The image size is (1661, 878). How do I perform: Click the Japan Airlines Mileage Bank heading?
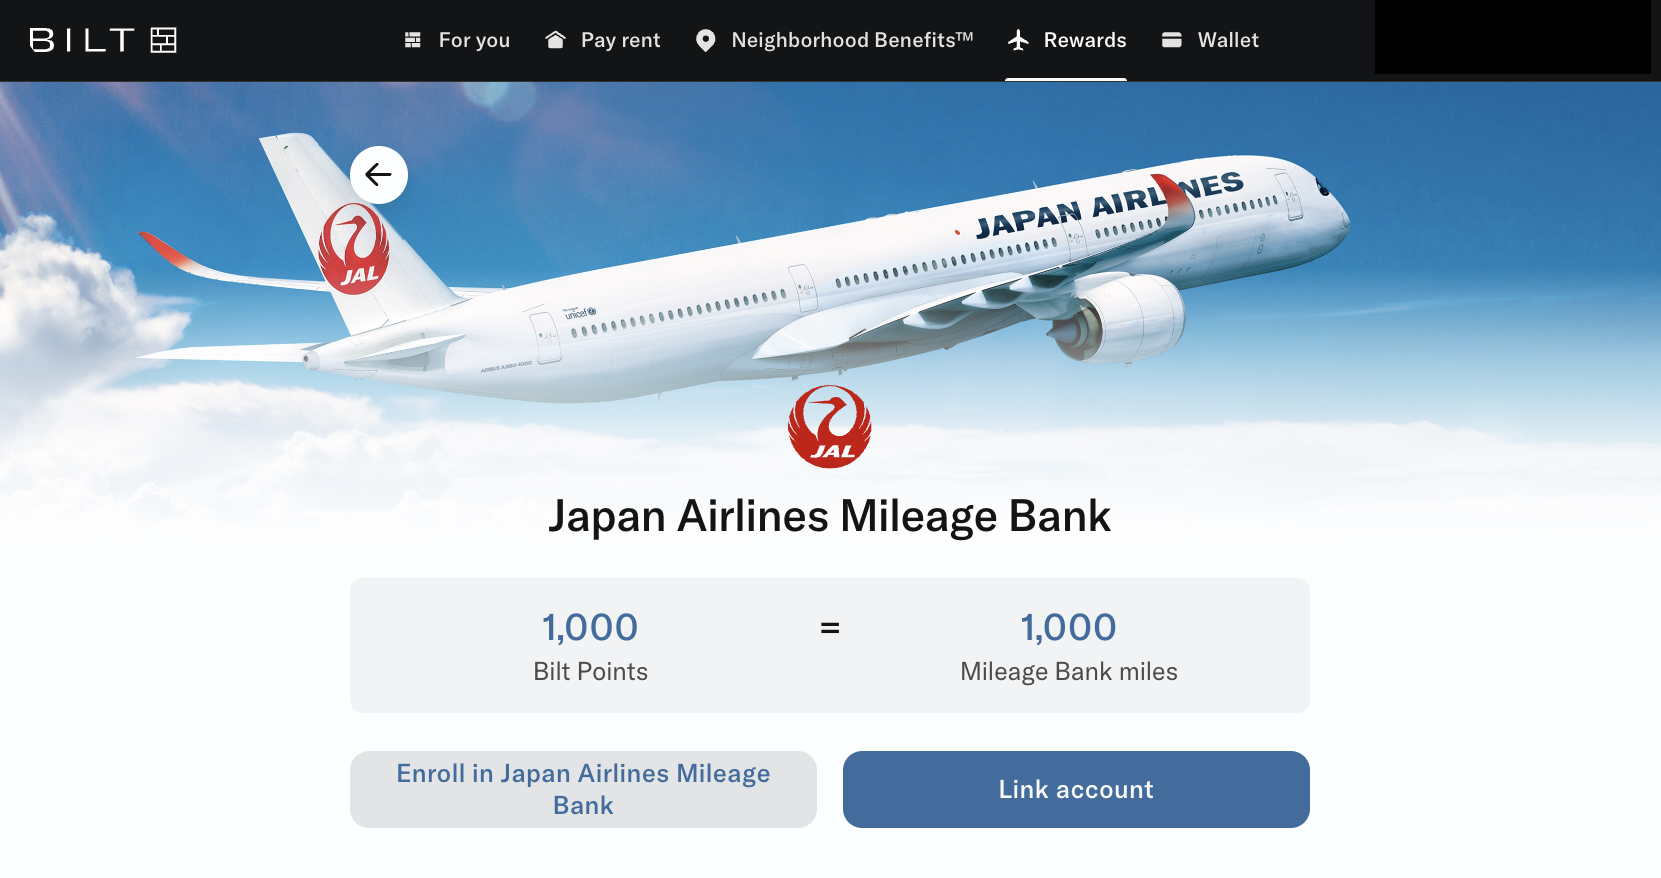pyautogui.click(x=830, y=516)
